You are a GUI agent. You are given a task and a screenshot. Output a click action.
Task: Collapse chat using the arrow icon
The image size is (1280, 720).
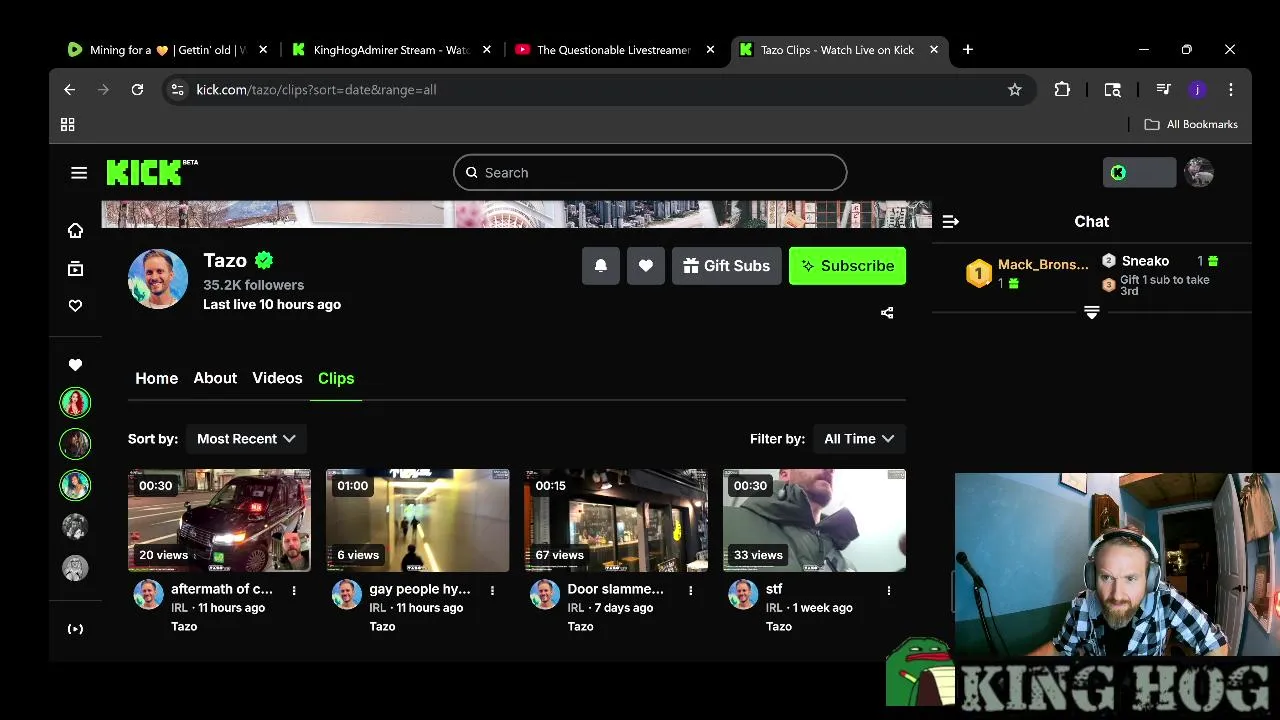click(x=951, y=222)
